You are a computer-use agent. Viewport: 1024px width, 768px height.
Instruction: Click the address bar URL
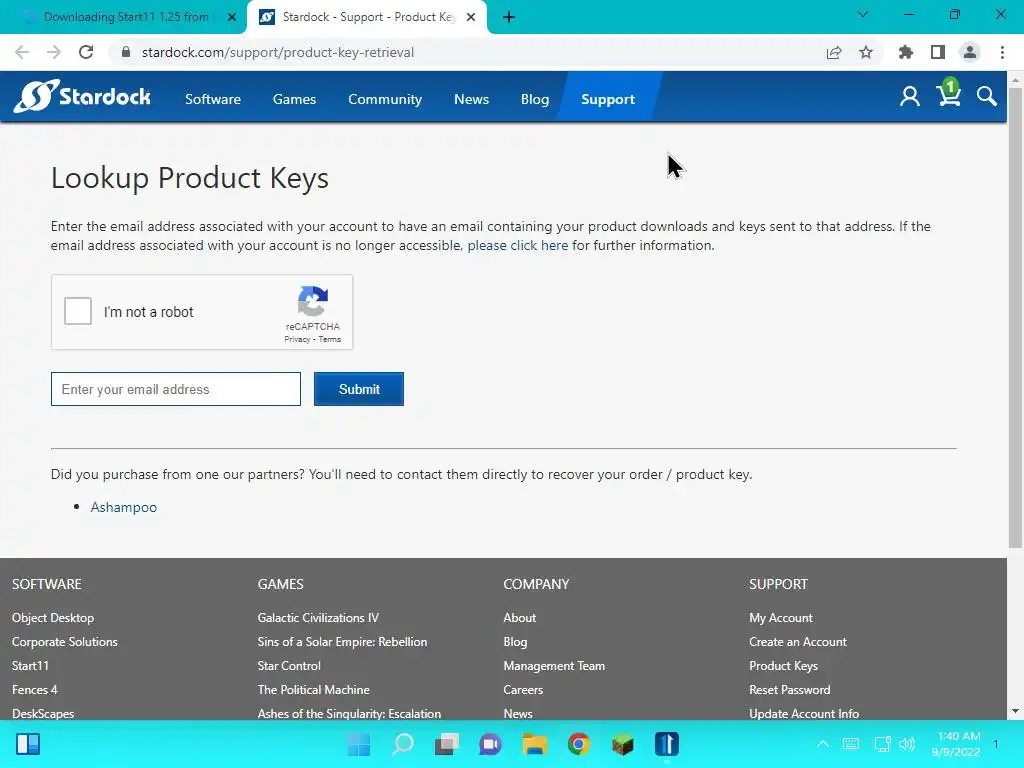(x=278, y=52)
